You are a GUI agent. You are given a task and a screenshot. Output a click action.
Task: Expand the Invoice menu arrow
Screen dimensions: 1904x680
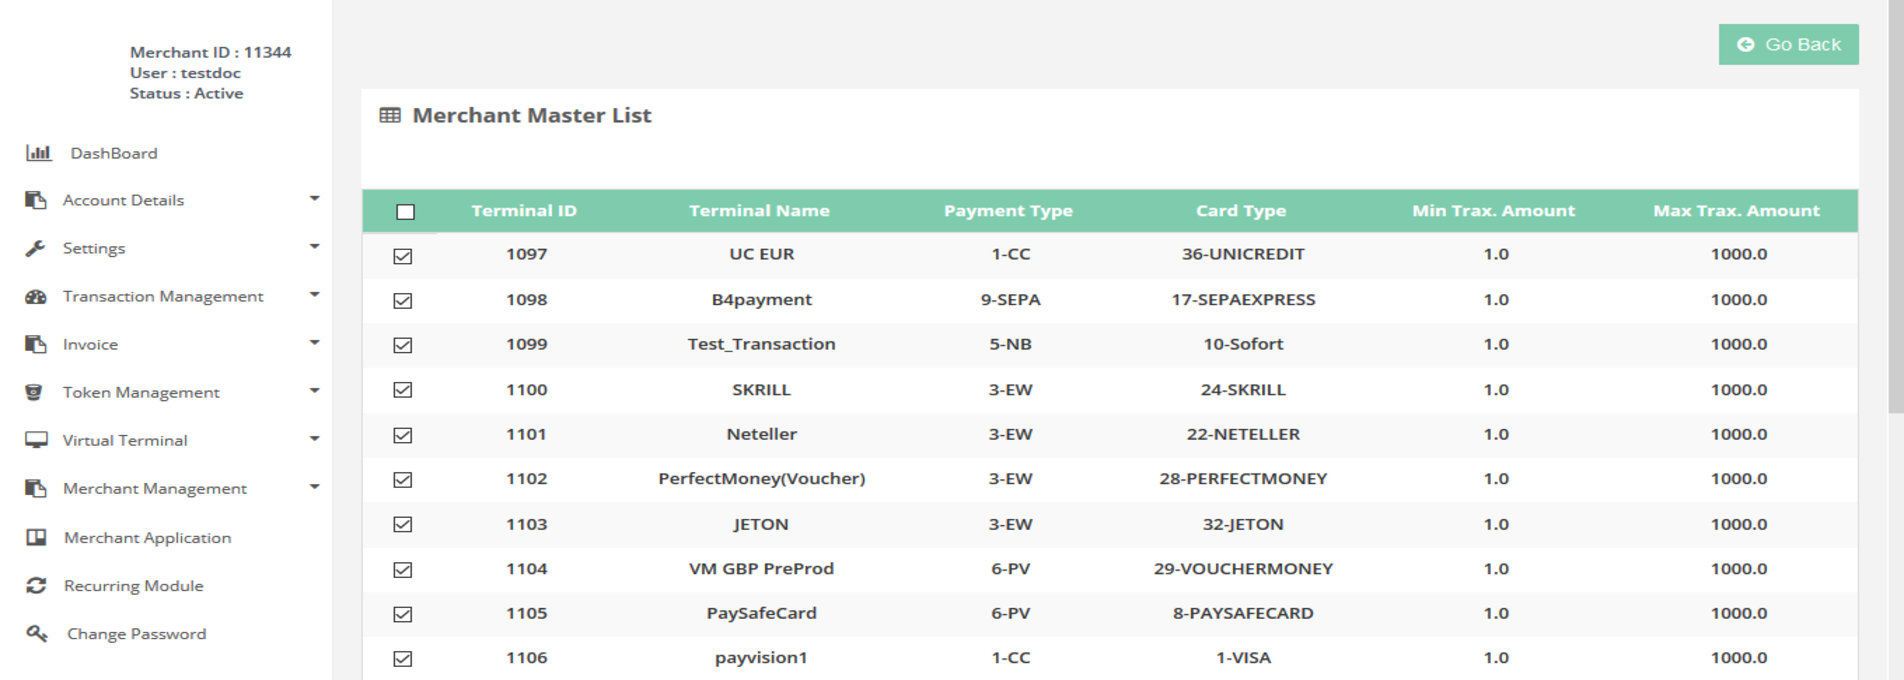click(x=314, y=343)
